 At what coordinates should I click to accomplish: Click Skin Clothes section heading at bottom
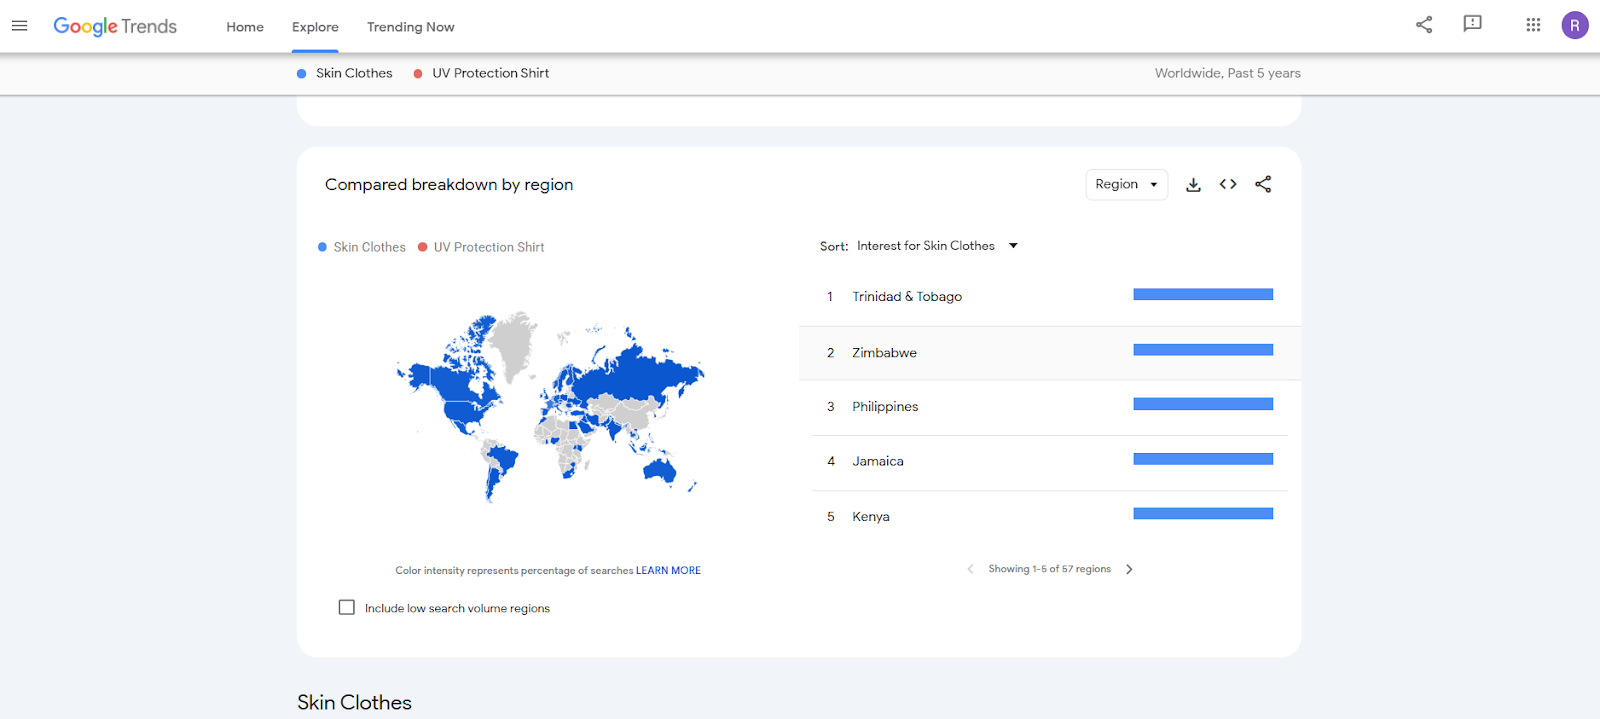pos(354,703)
